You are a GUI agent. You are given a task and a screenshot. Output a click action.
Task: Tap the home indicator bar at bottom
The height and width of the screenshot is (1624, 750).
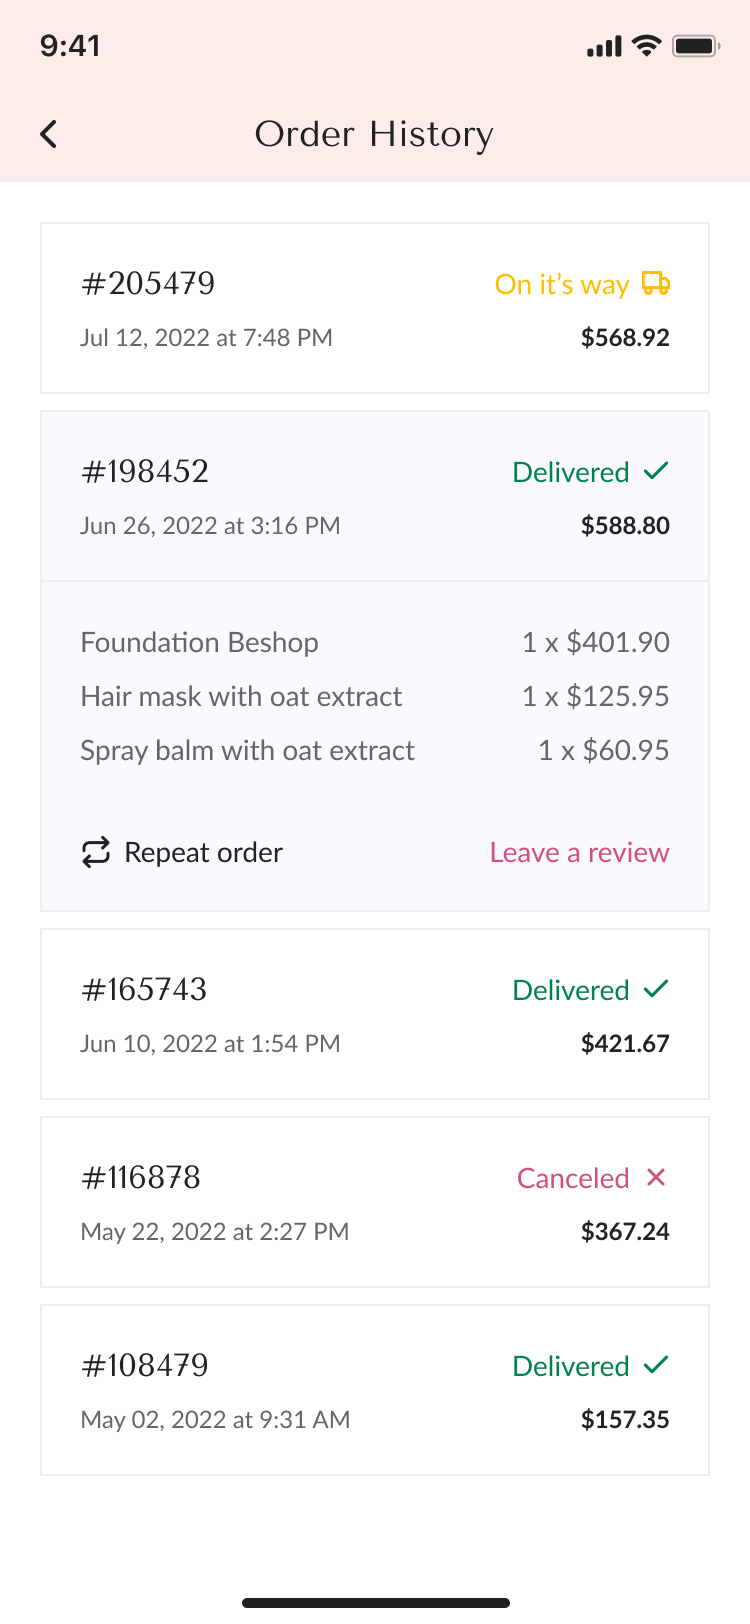pos(375,1603)
